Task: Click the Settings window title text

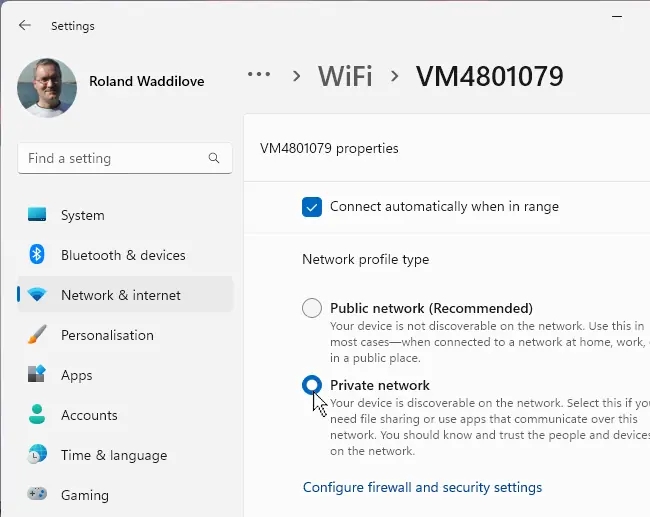Action: pyautogui.click(x=73, y=26)
